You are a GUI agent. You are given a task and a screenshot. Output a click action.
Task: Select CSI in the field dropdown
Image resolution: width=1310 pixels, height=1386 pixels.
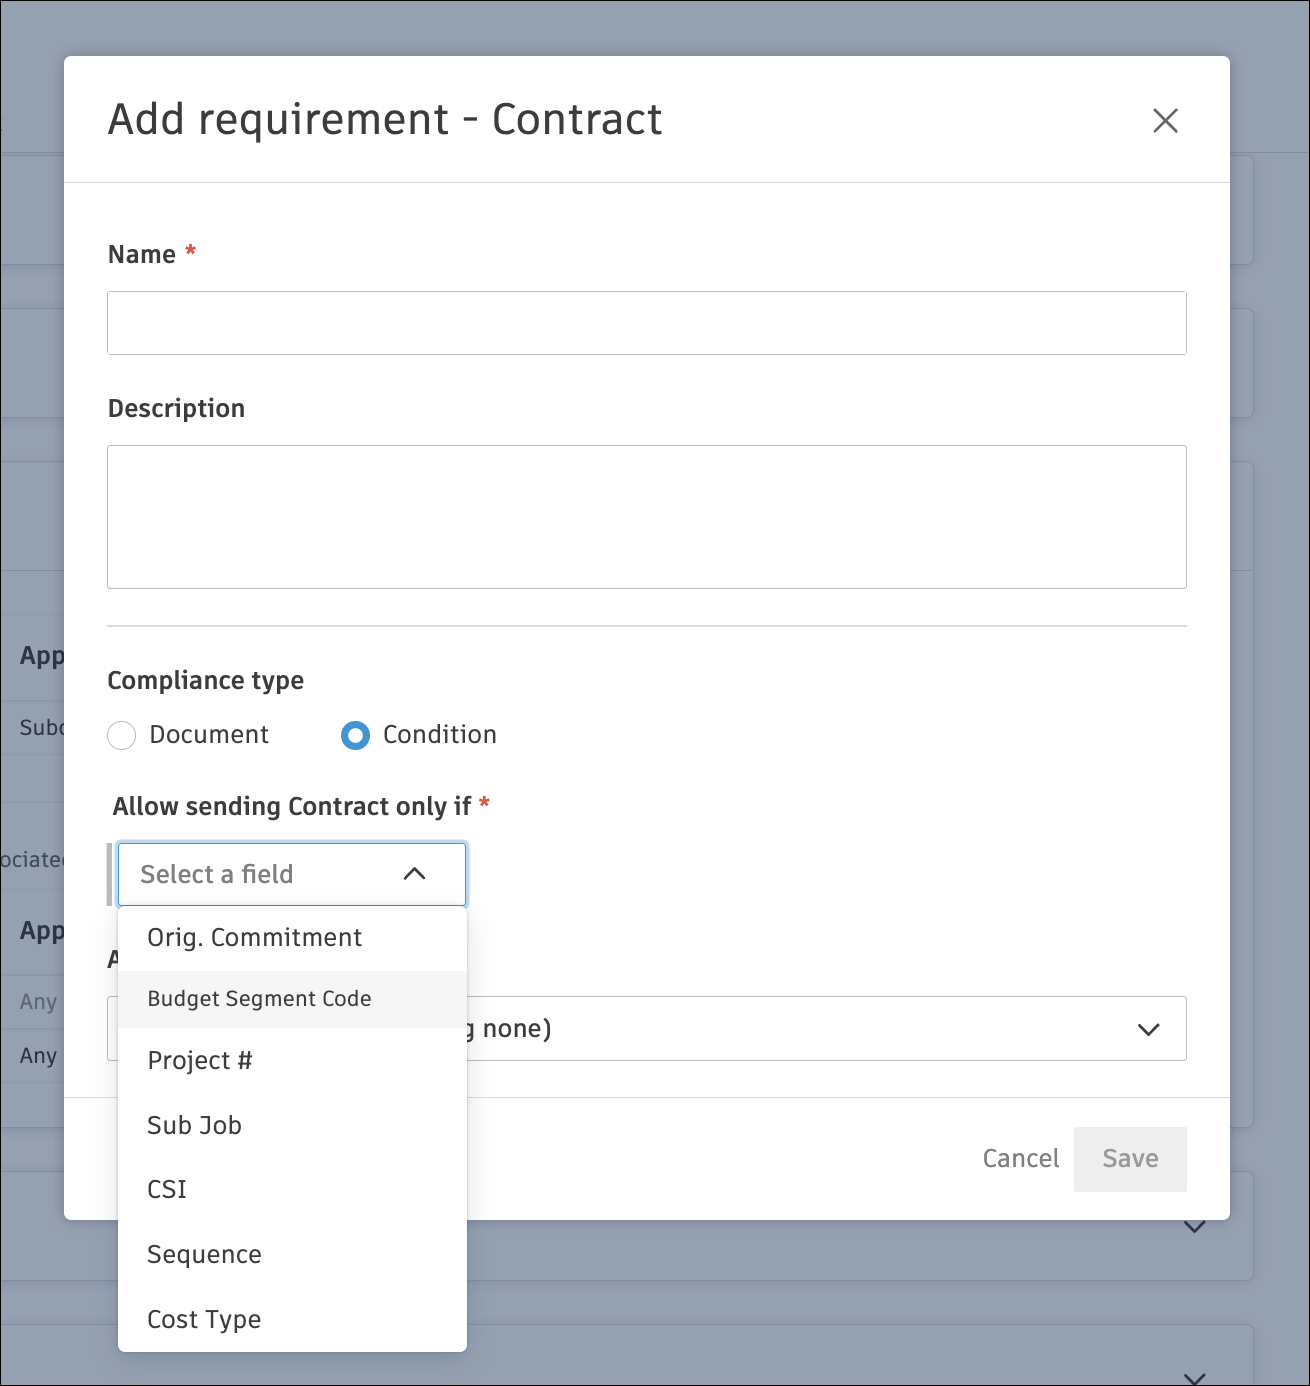(166, 1189)
